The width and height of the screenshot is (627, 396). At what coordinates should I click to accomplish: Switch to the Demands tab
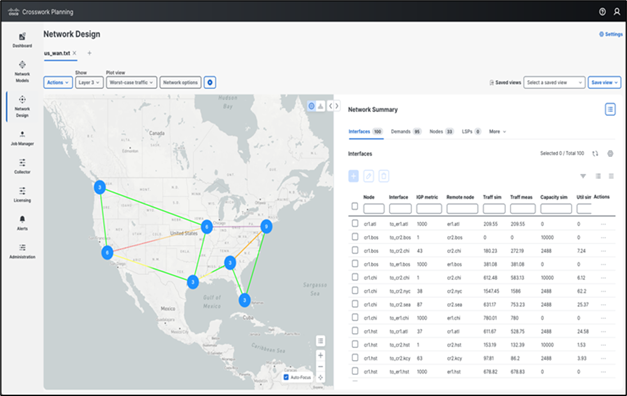coord(406,132)
